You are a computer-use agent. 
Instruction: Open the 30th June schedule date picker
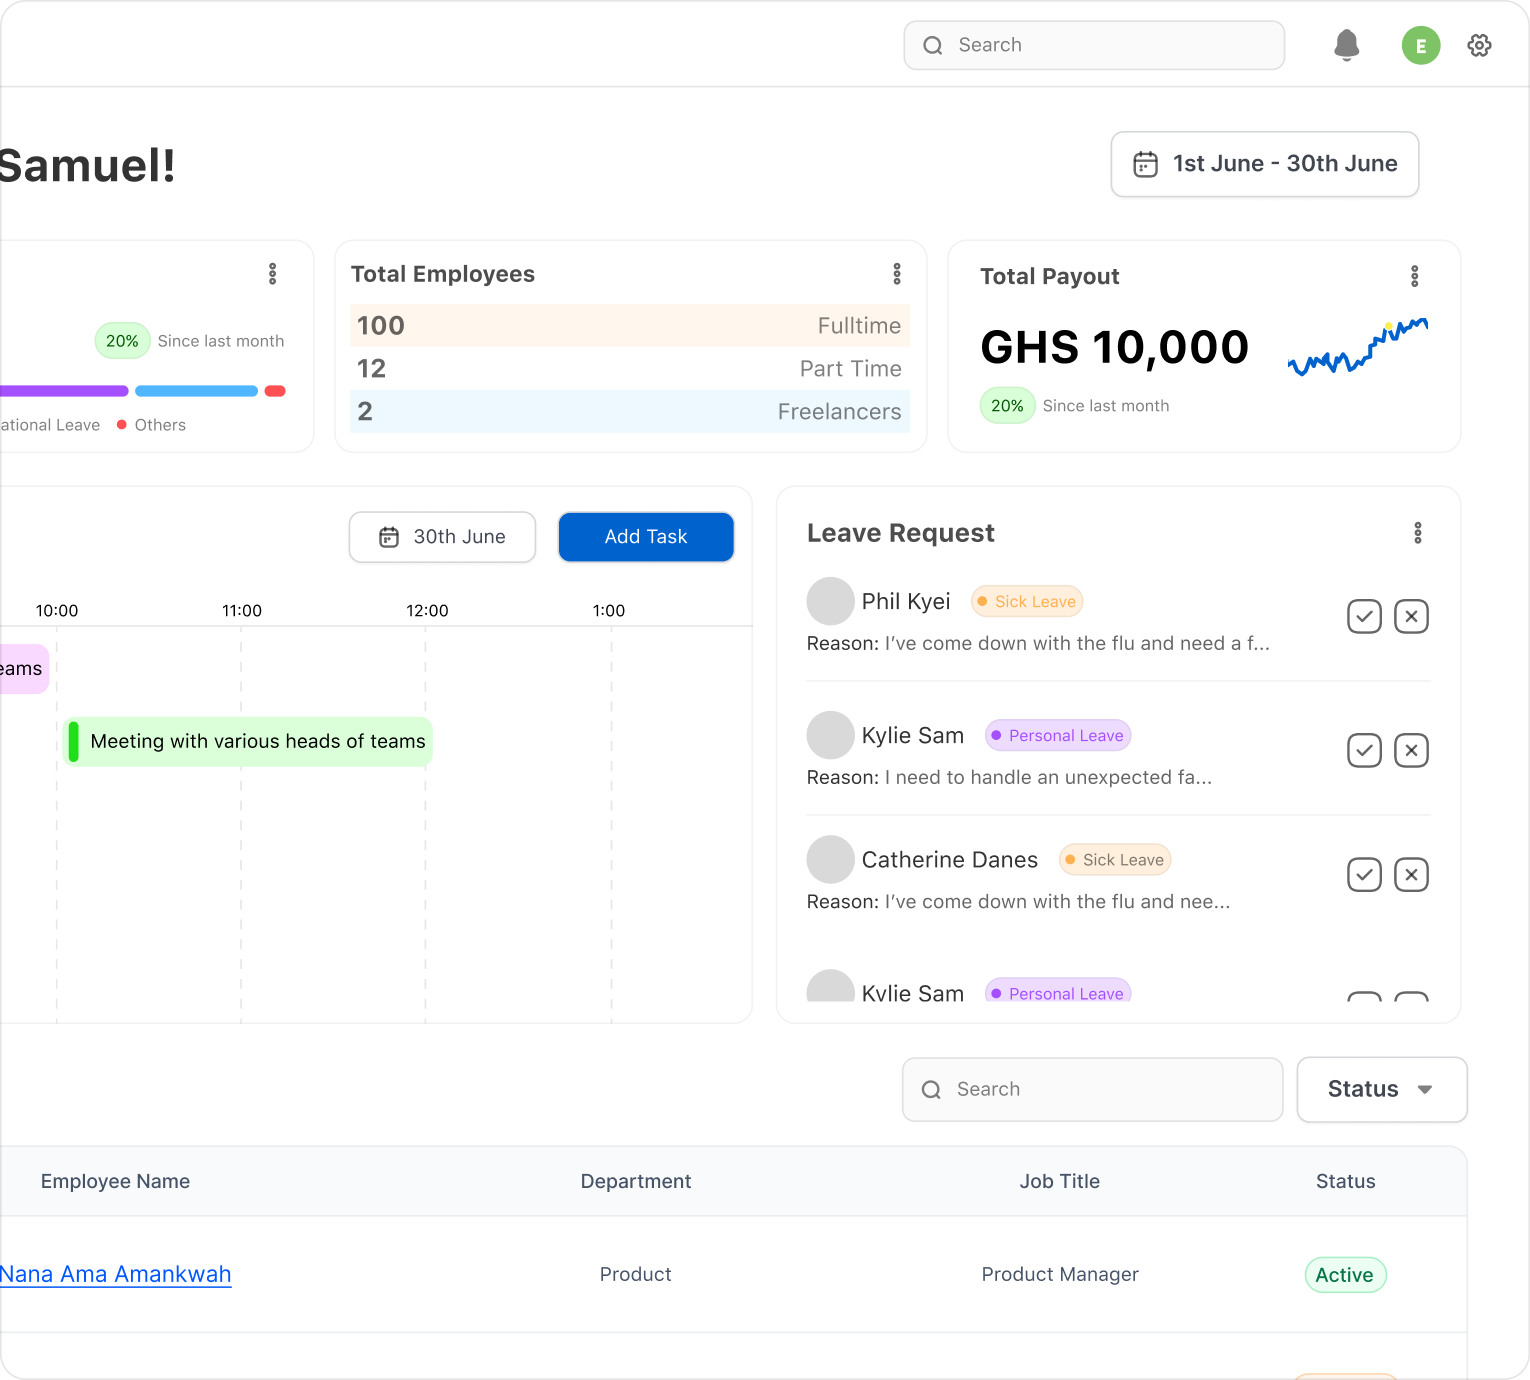[442, 537]
